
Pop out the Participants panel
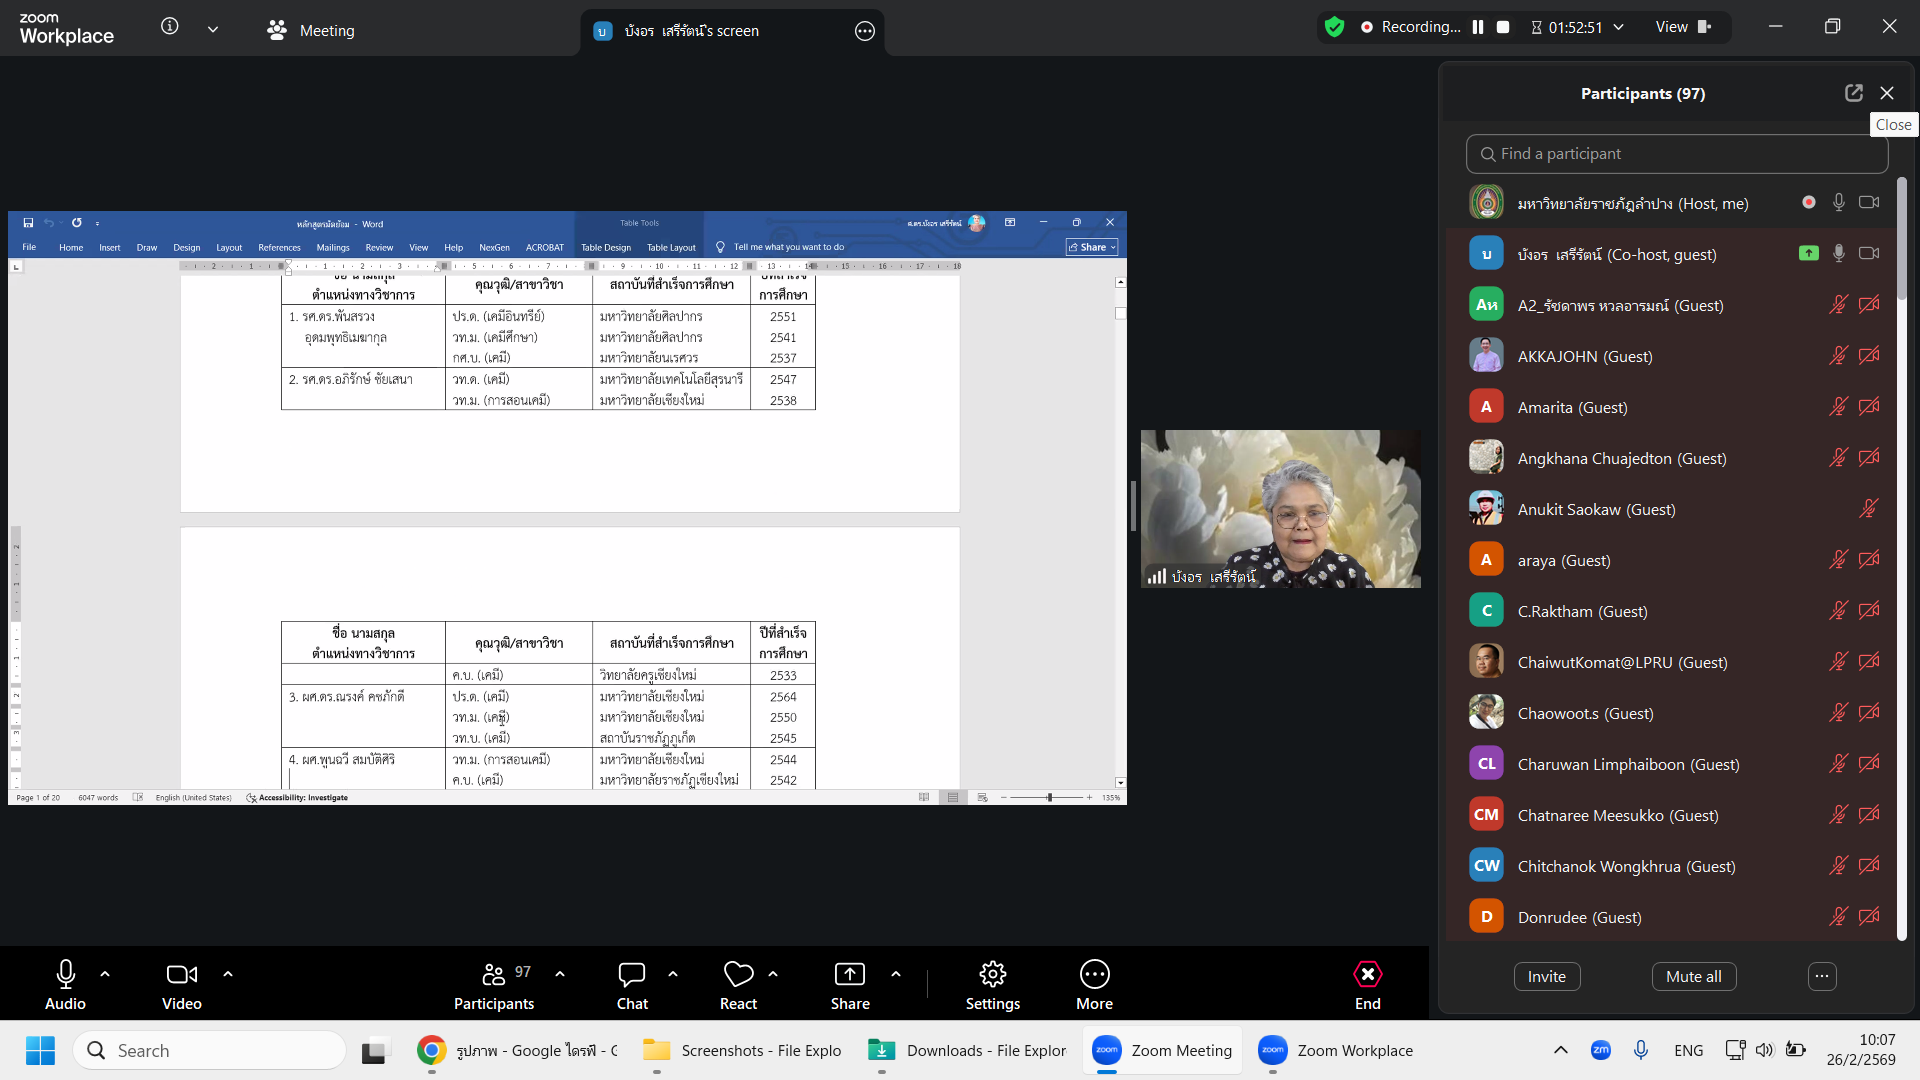[1853, 93]
